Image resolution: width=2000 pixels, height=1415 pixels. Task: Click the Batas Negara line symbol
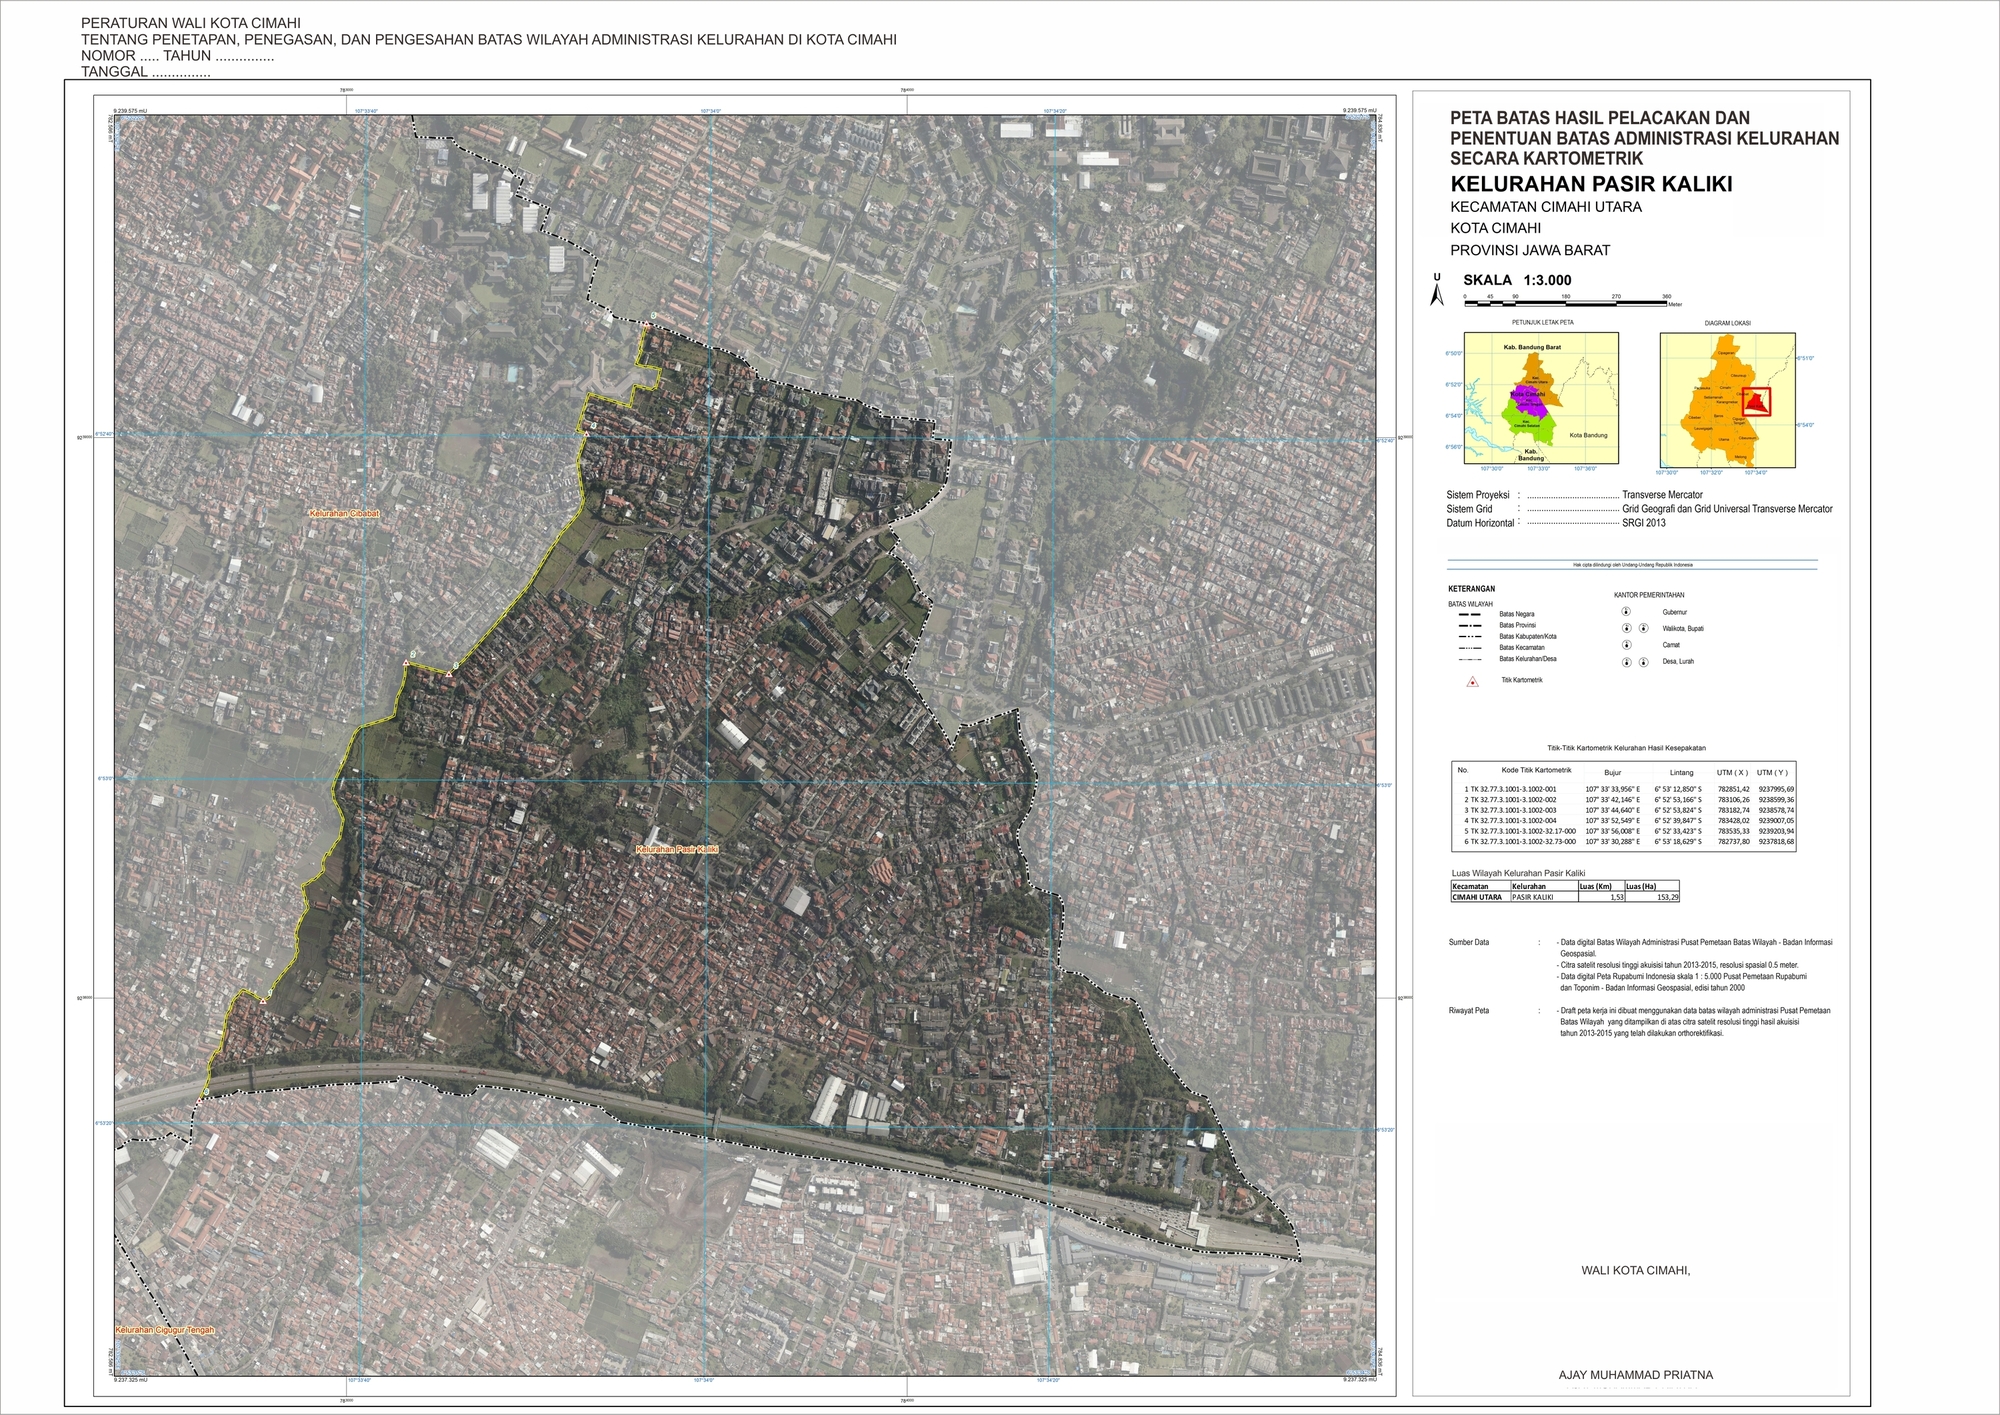pyautogui.click(x=1470, y=614)
